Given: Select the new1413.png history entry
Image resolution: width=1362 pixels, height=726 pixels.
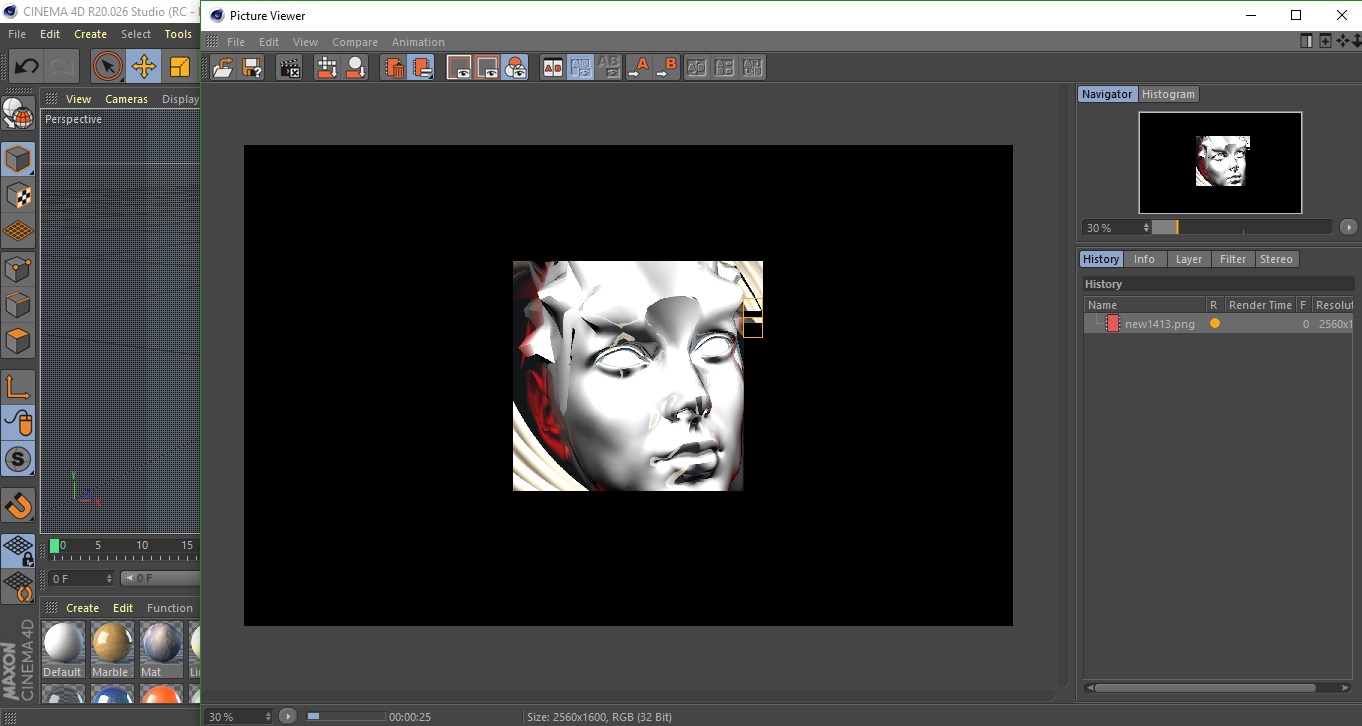Looking at the screenshot, I should pyautogui.click(x=1159, y=324).
